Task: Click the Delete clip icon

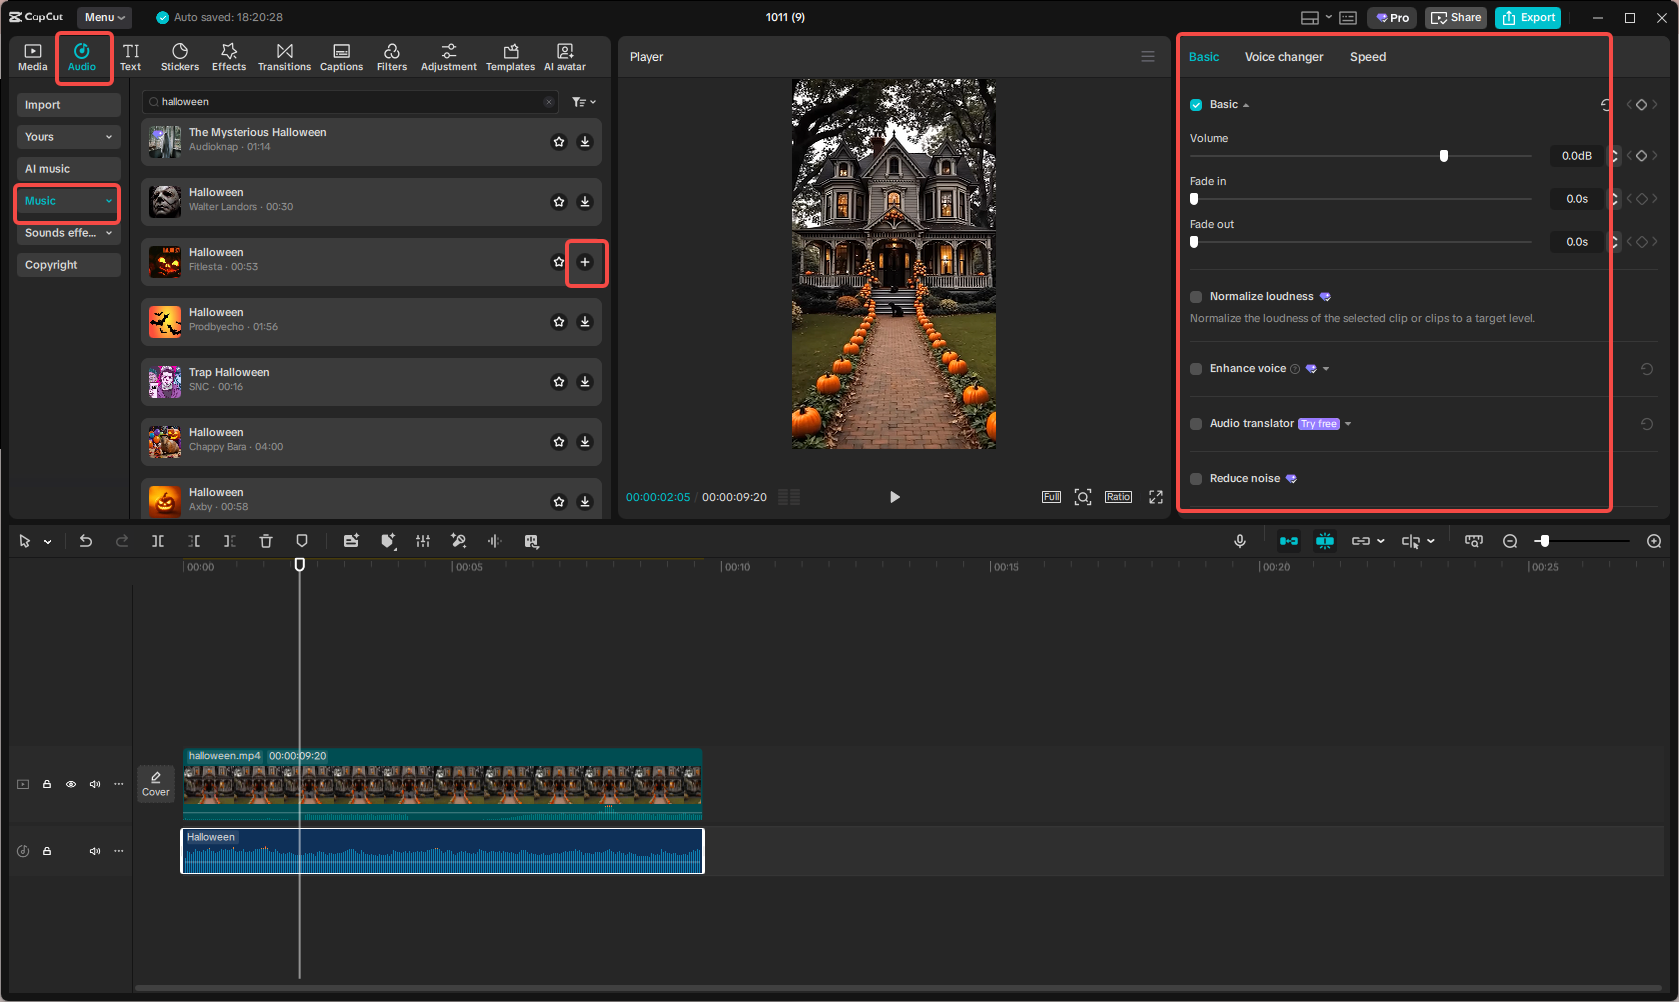Action: tap(265, 541)
